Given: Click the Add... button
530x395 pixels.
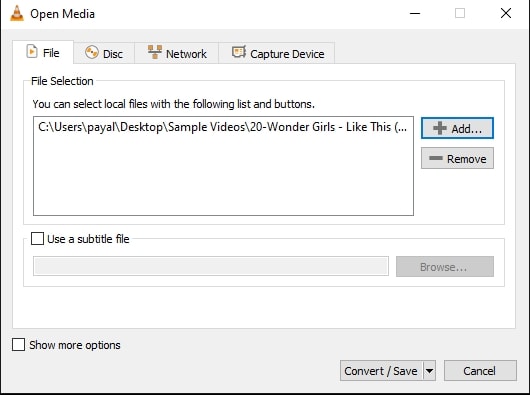Looking at the screenshot, I should click(x=457, y=128).
